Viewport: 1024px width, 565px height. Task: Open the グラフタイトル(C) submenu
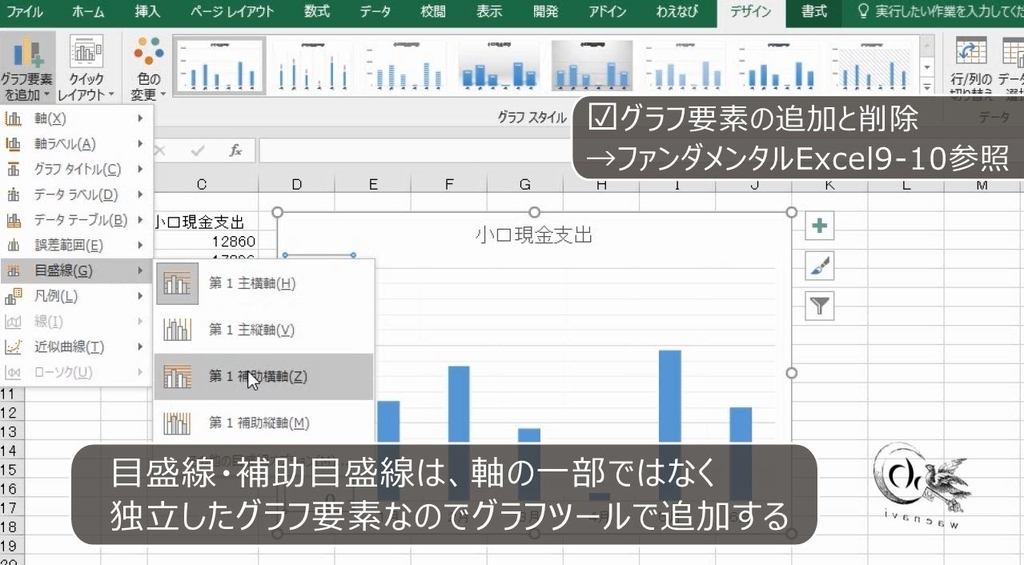pos(76,169)
